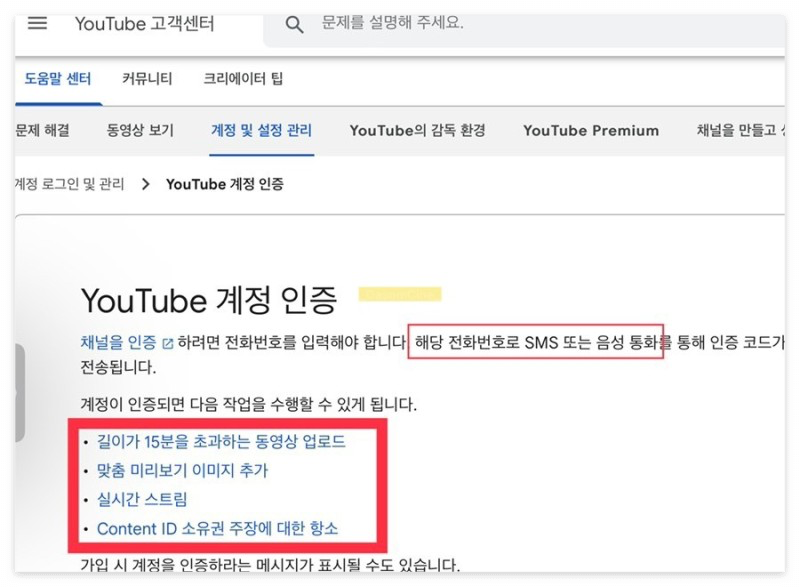Click the YouTube 고객센터 title
This screenshot has width=800, height=587.
[144, 24]
